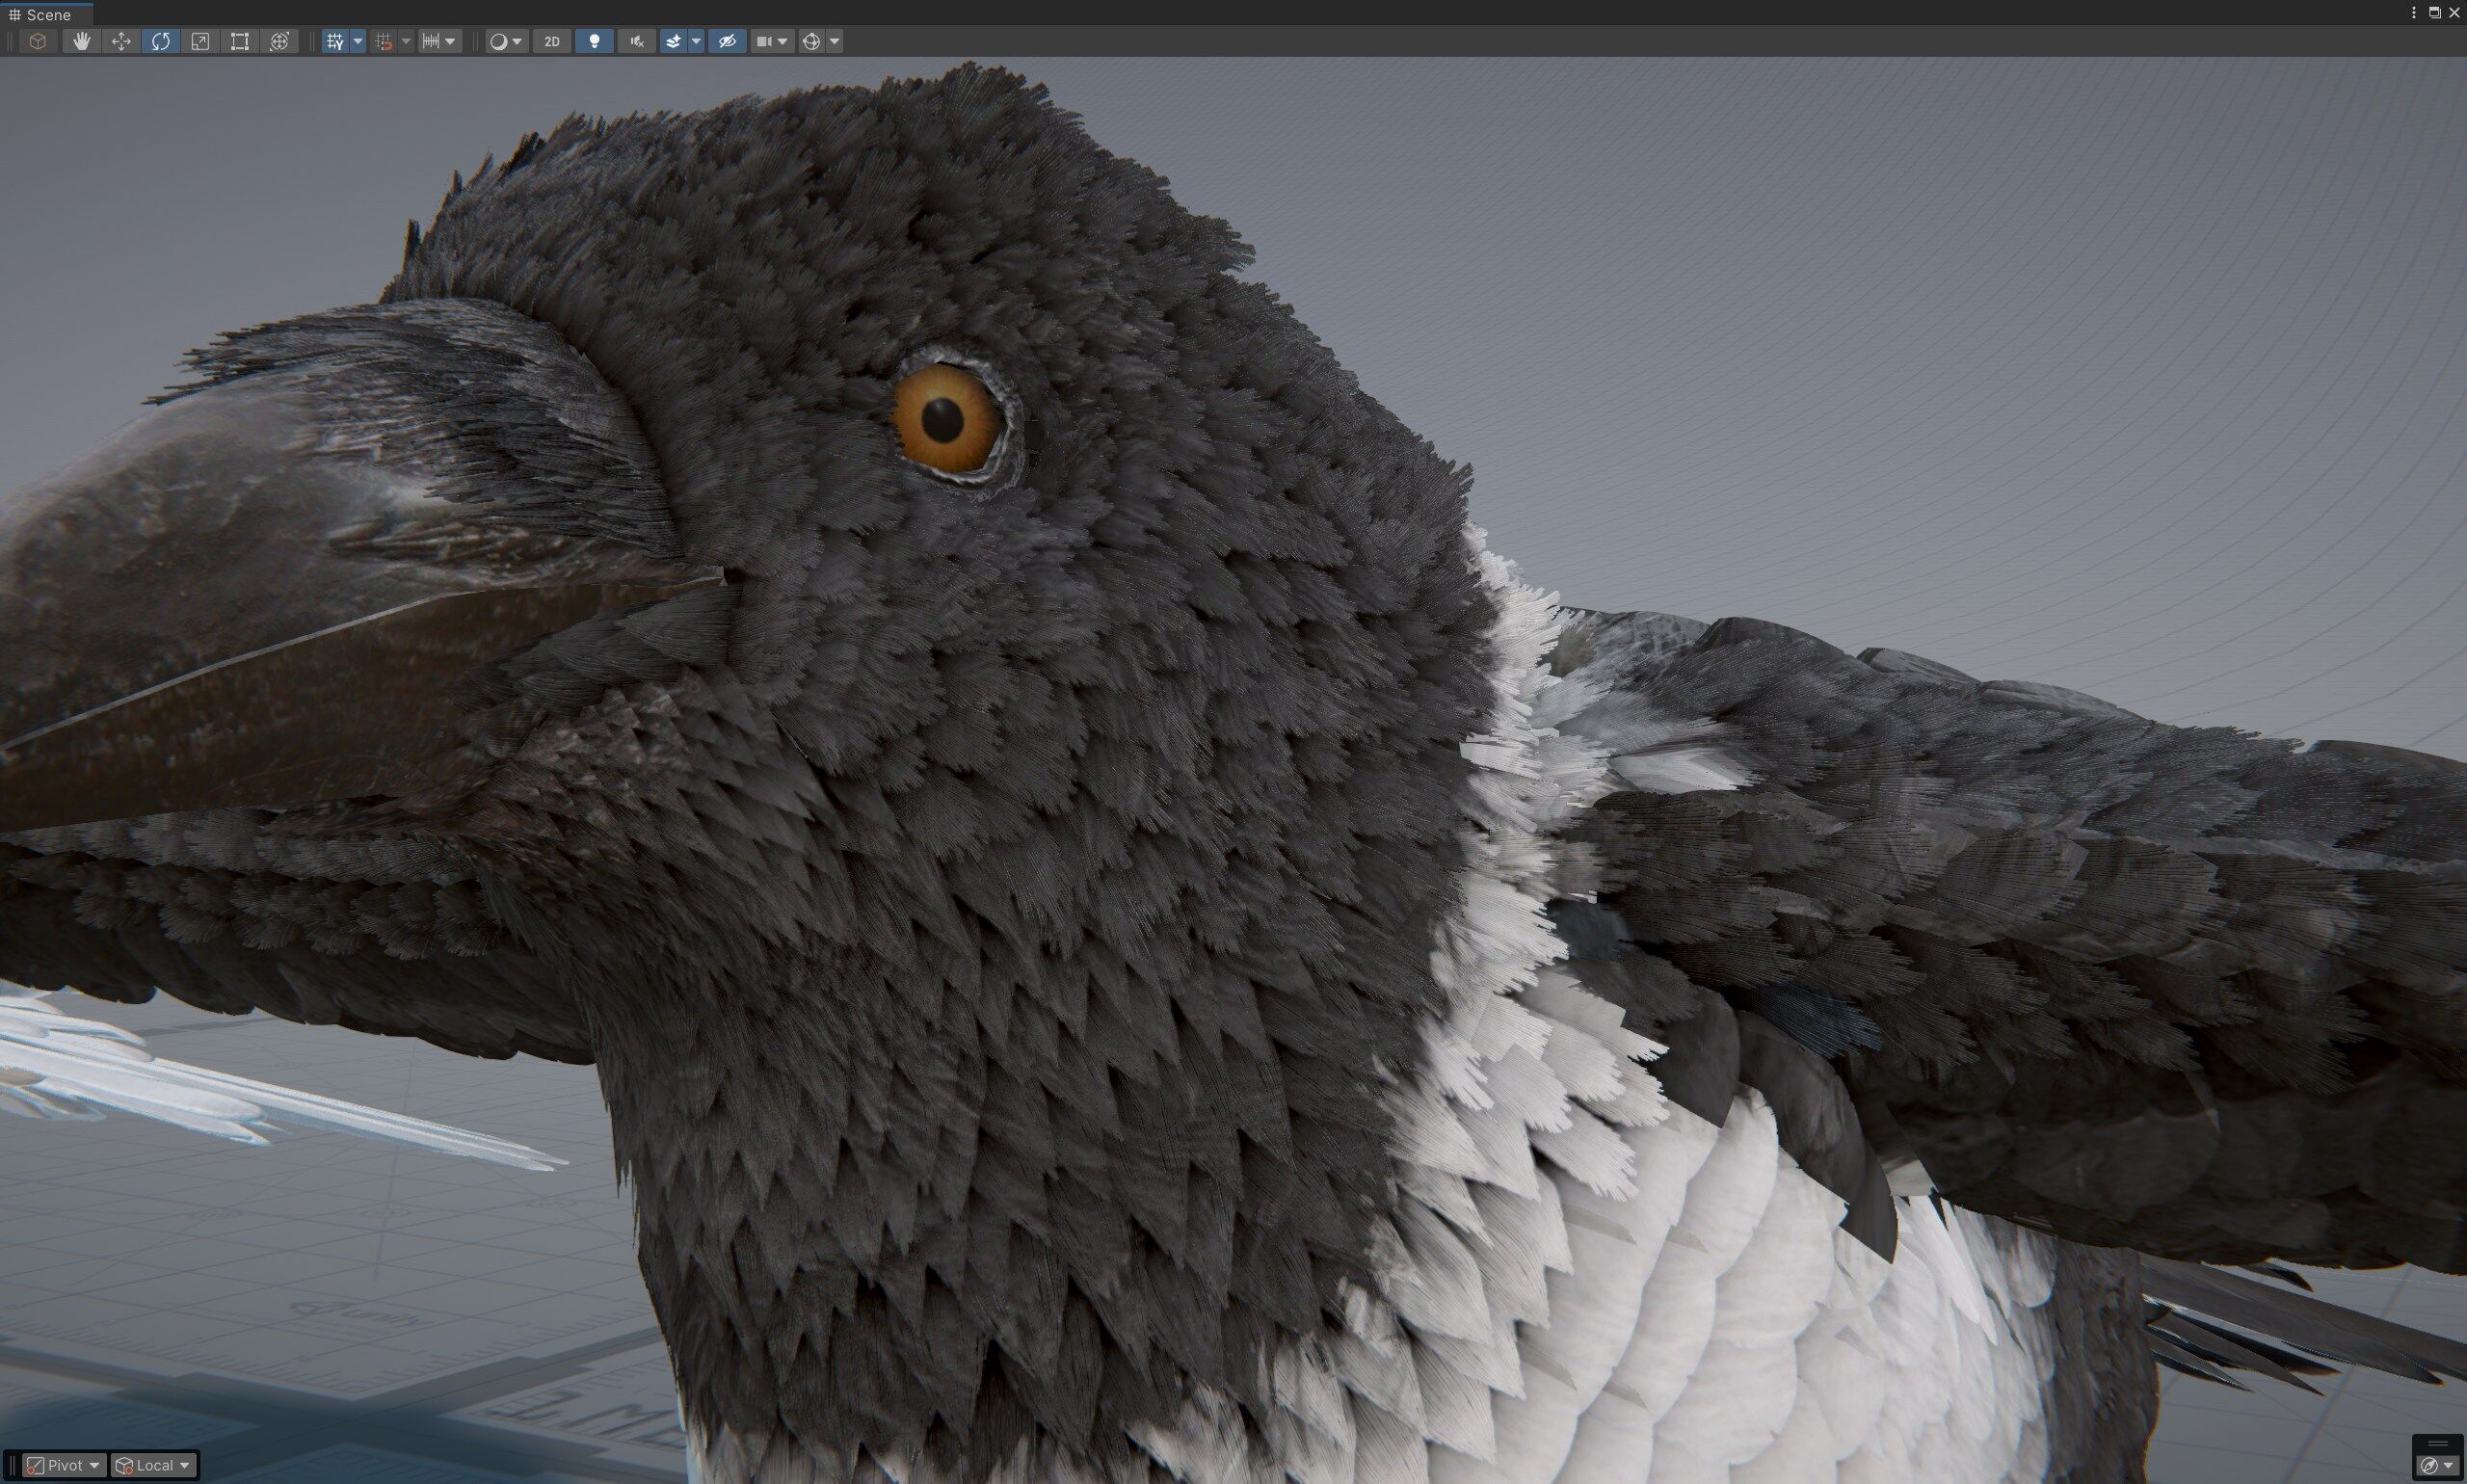The image size is (2467, 1484).
Task: Expand the gizmos dropdown arrow
Action: 835,41
